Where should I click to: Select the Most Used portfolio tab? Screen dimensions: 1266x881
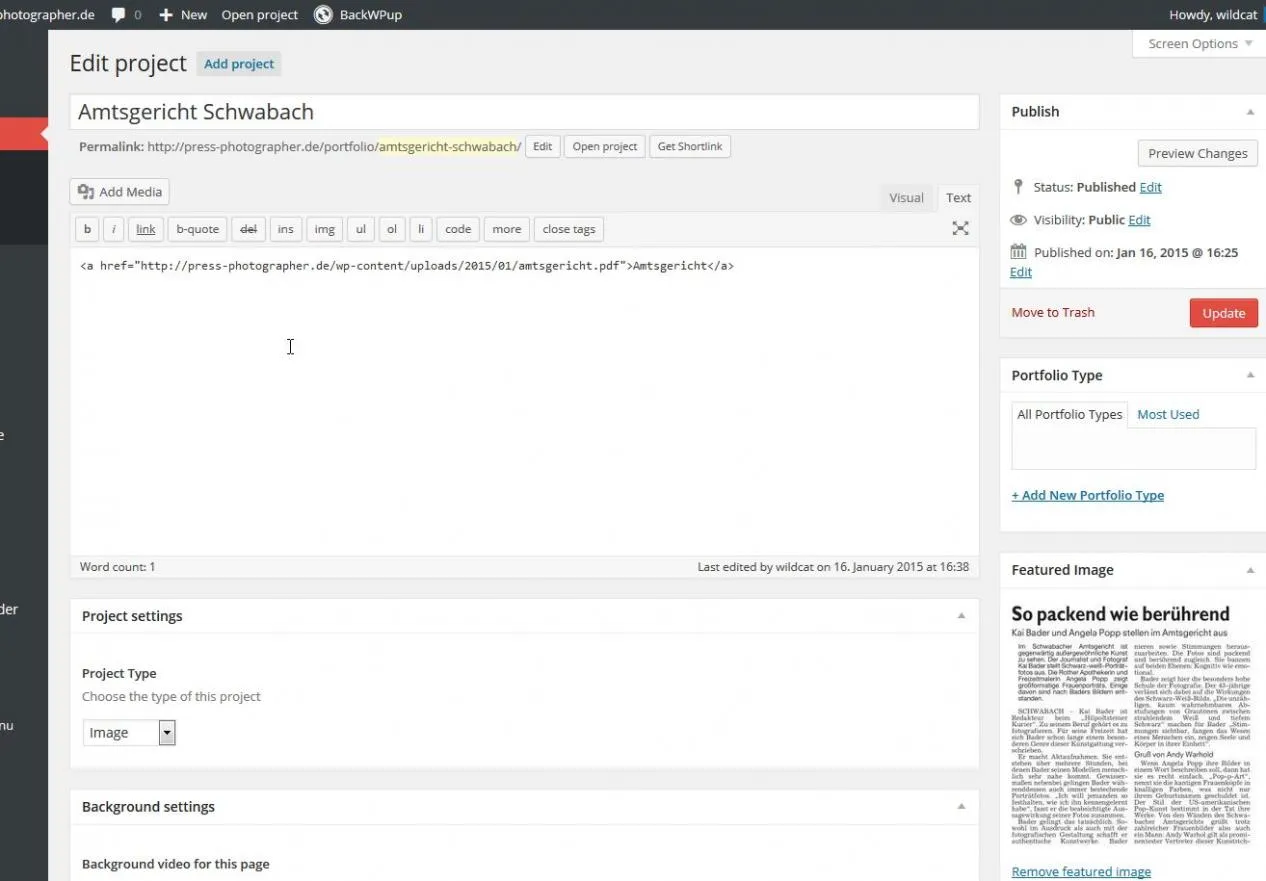(x=1168, y=414)
